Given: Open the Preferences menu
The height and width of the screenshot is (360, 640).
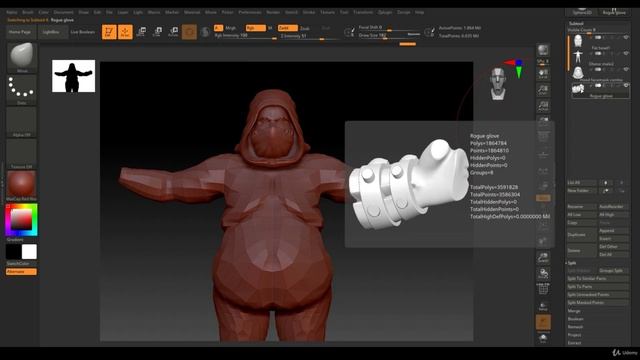Looking at the screenshot, I should 250,12.
